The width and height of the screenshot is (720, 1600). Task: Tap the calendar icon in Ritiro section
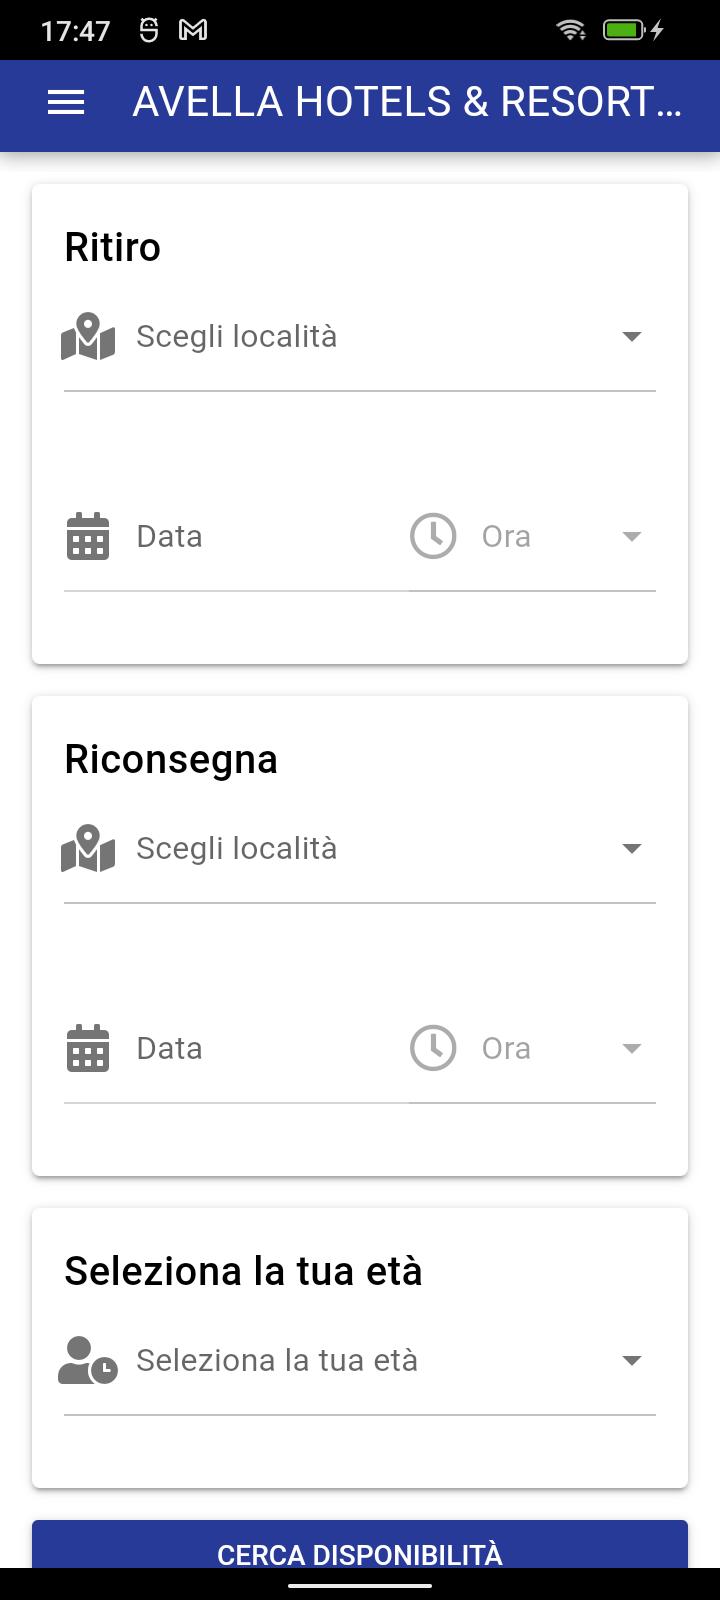tap(88, 537)
